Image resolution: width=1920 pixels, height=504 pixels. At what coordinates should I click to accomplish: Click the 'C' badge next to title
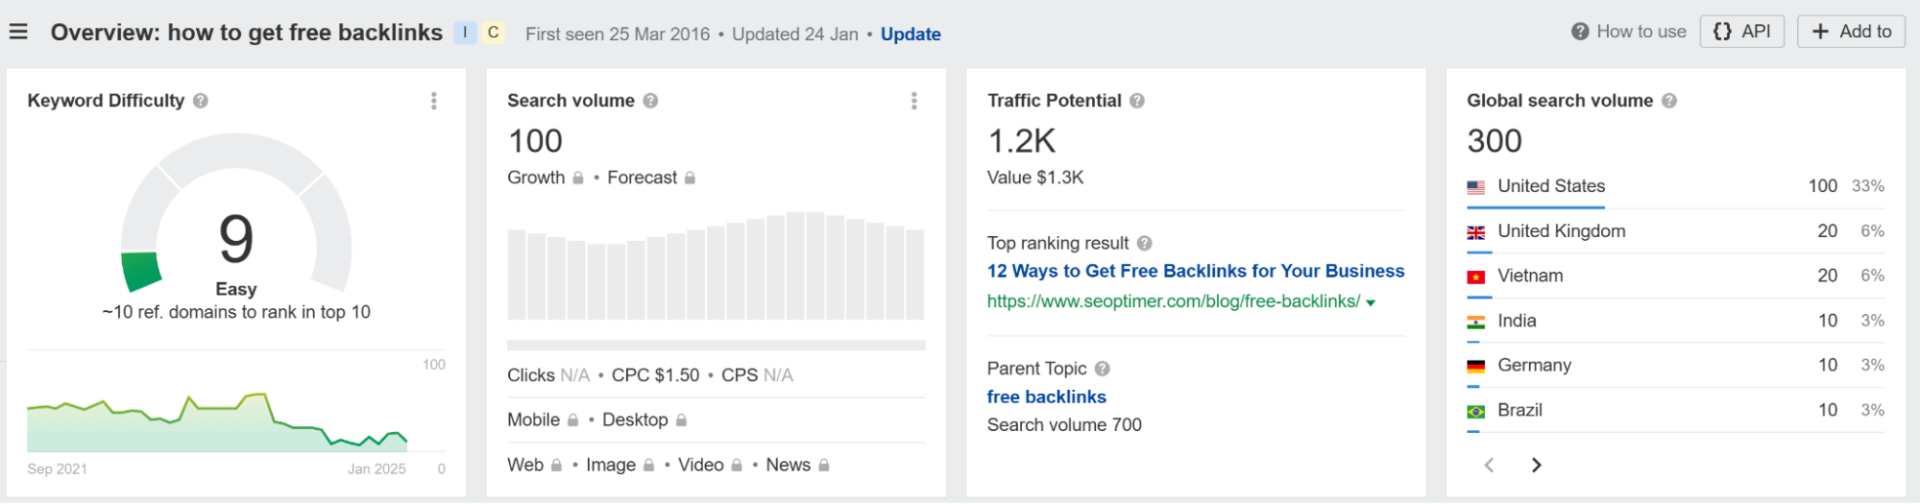[493, 33]
